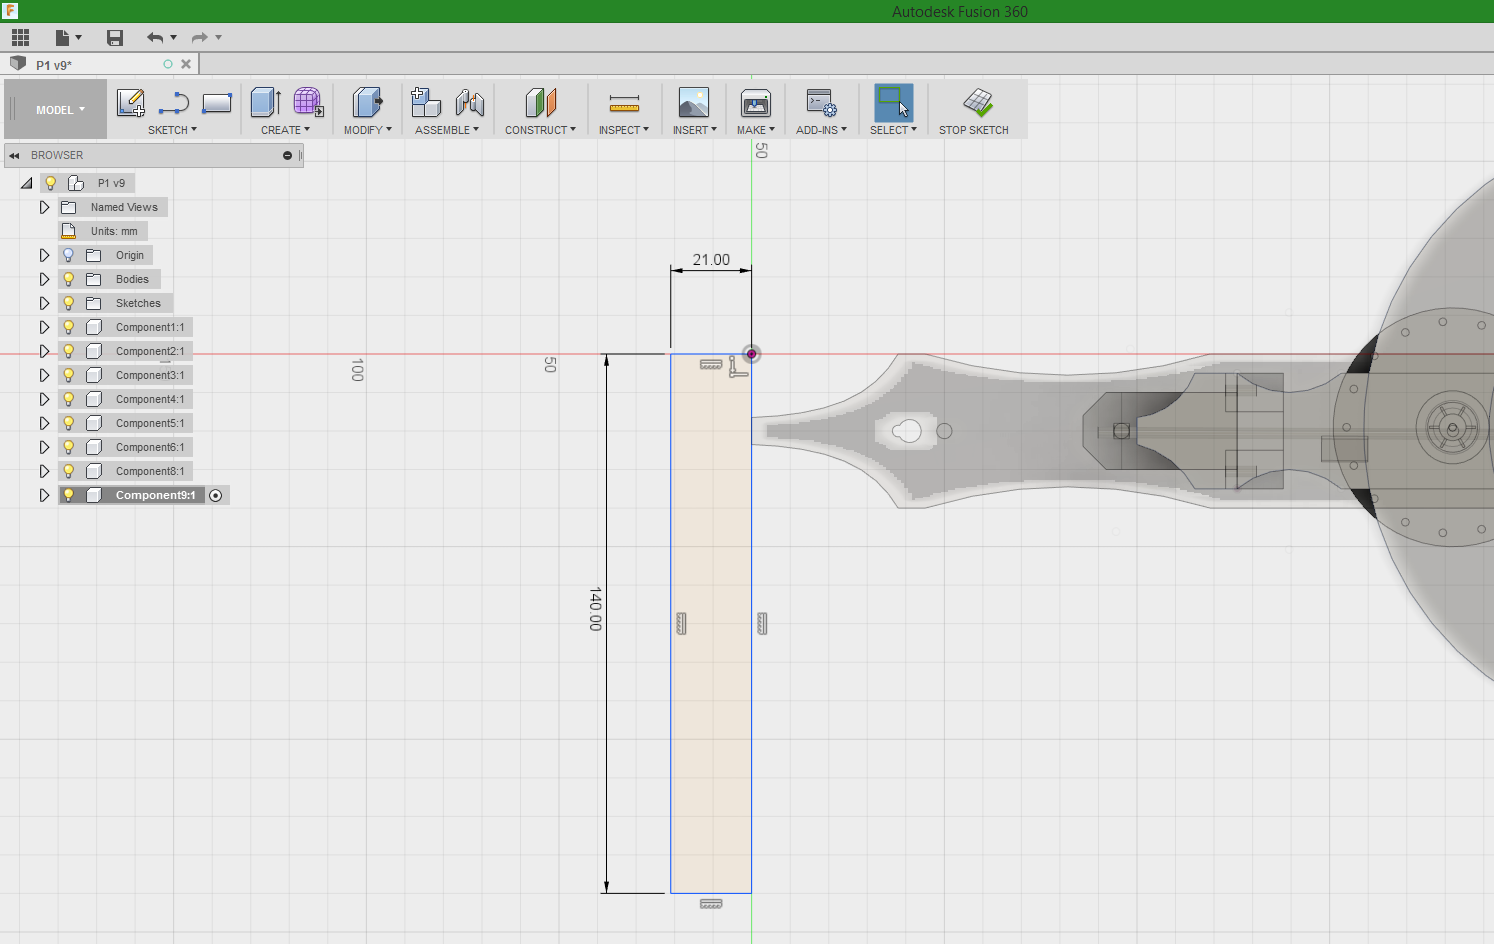The height and width of the screenshot is (944, 1494).
Task: Expand Component6:1 tree node
Action: point(44,447)
